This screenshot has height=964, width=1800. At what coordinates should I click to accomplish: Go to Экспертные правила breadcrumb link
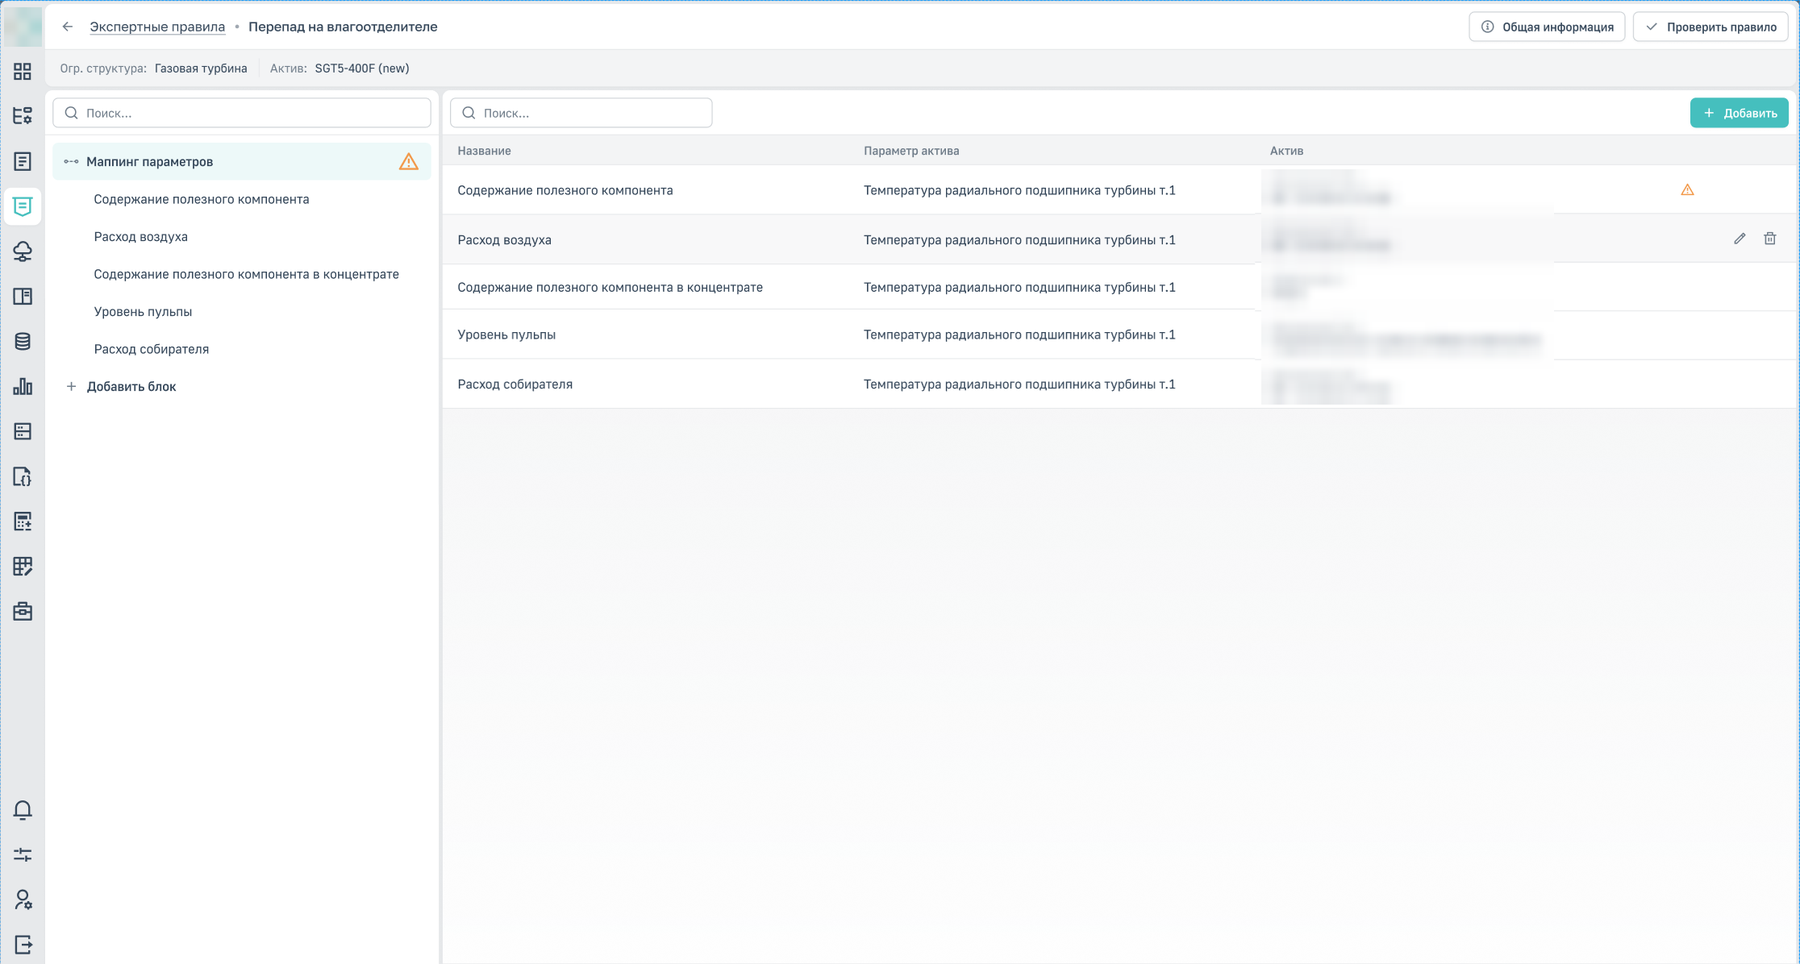click(x=157, y=27)
